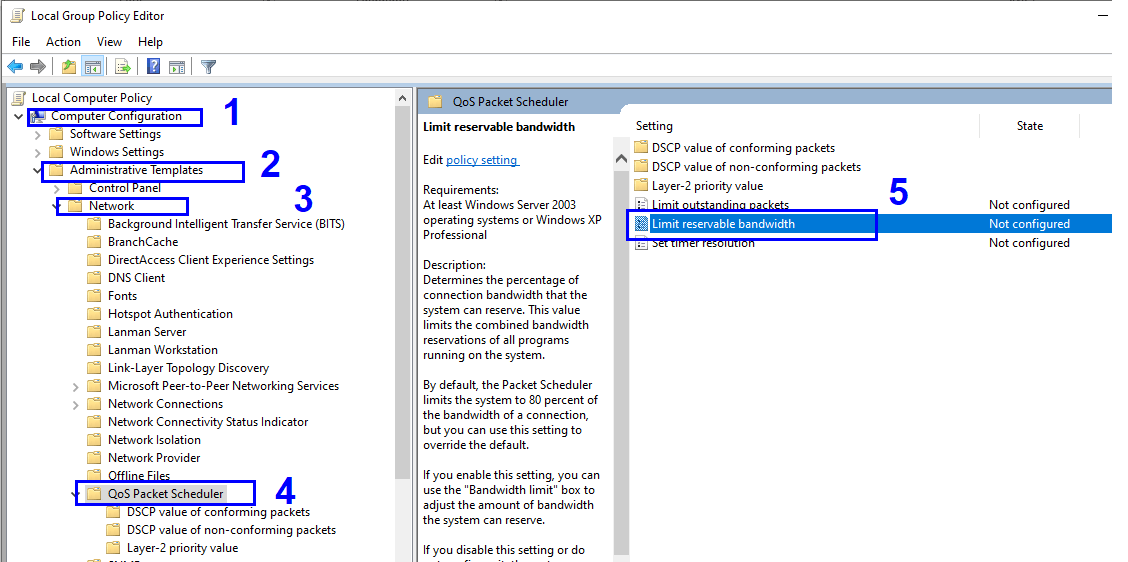Open the File menu
The height and width of the screenshot is (562, 1128).
[x=21, y=42]
